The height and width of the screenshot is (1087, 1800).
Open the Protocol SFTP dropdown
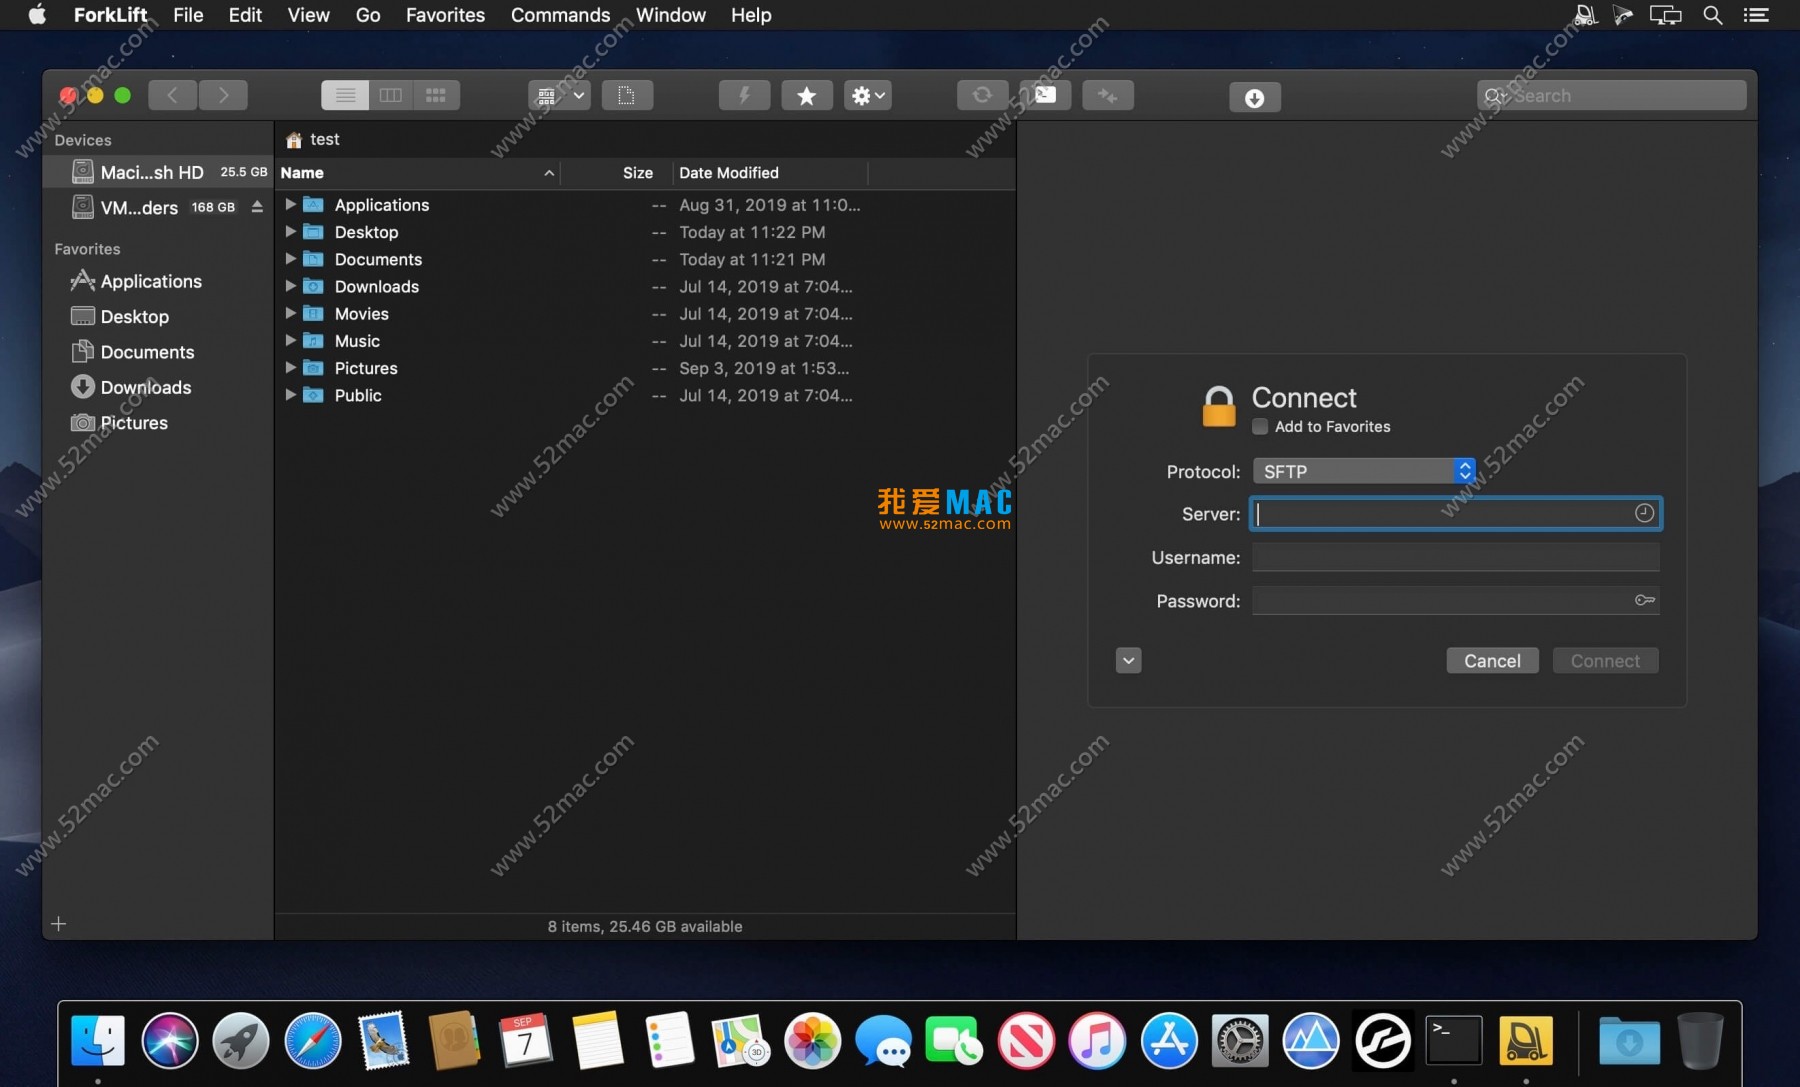click(1364, 471)
